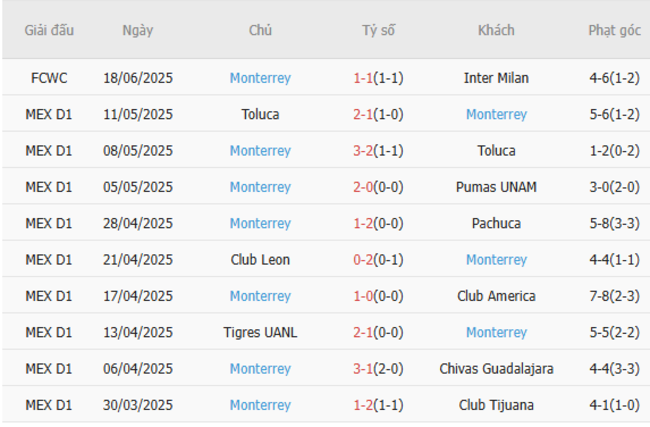
Task: Open the FCWC league label
Action: [49, 78]
